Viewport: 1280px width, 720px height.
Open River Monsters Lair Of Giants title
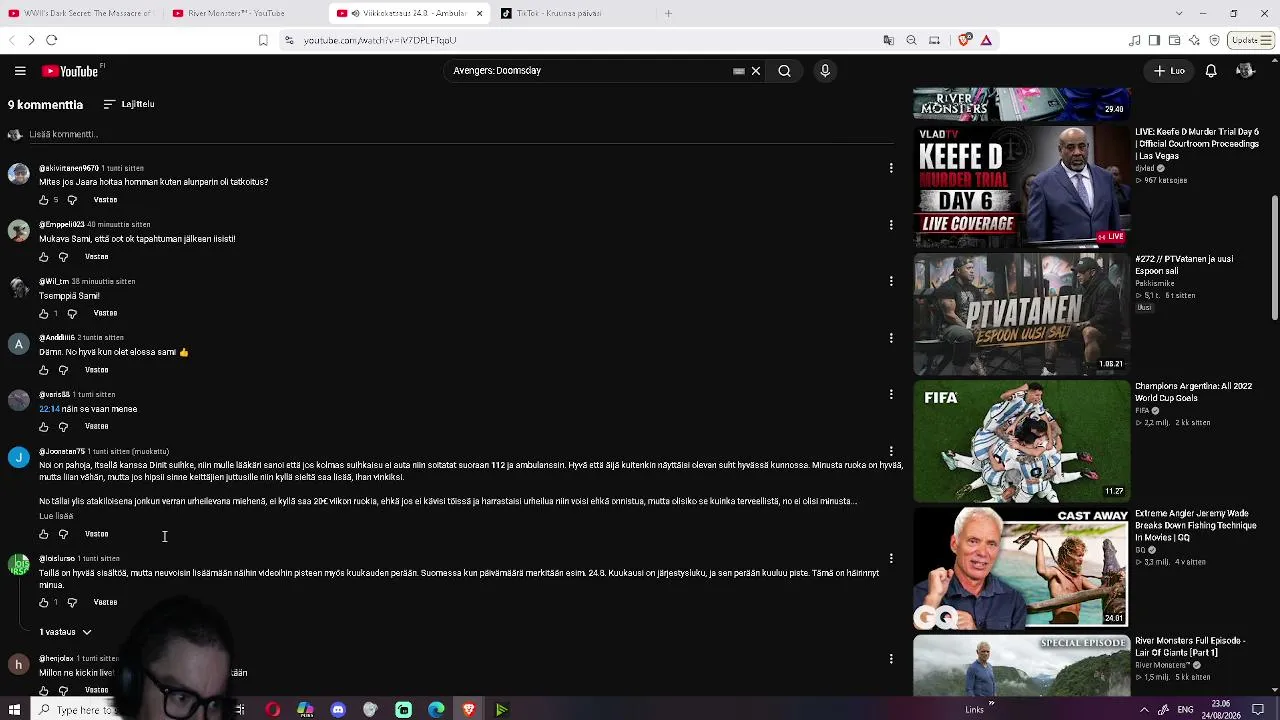pyautogui.click(x=1190, y=647)
